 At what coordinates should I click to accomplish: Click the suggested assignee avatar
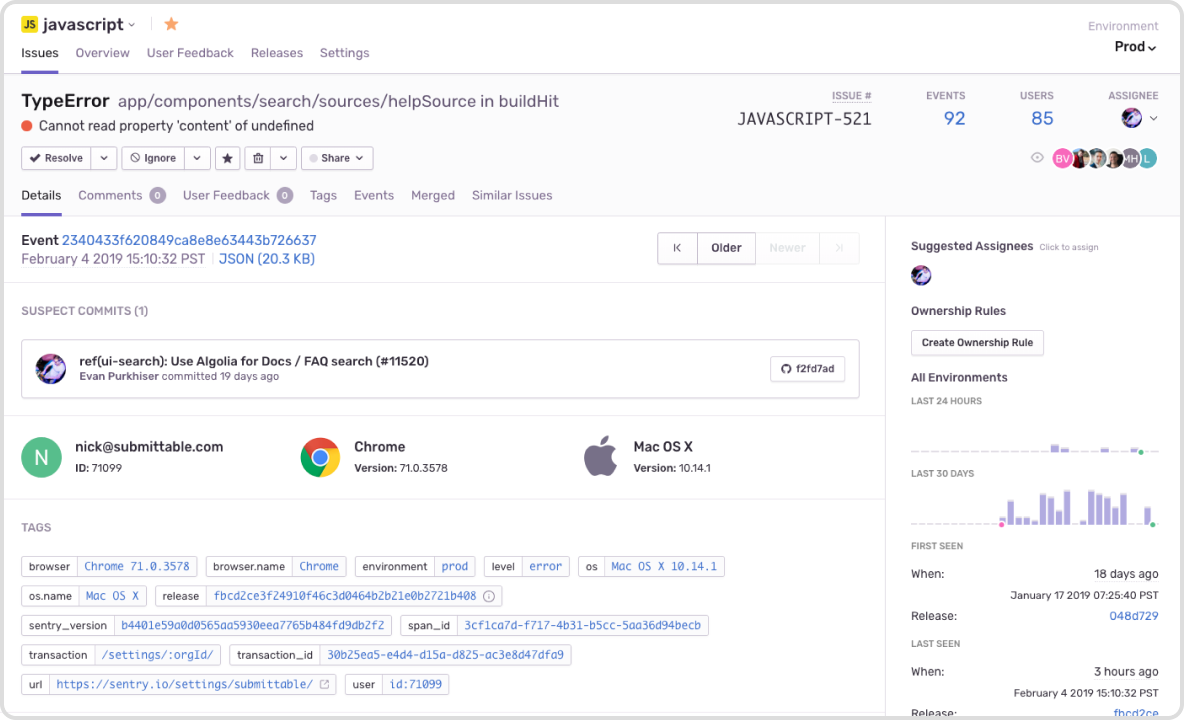click(x=920, y=275)
